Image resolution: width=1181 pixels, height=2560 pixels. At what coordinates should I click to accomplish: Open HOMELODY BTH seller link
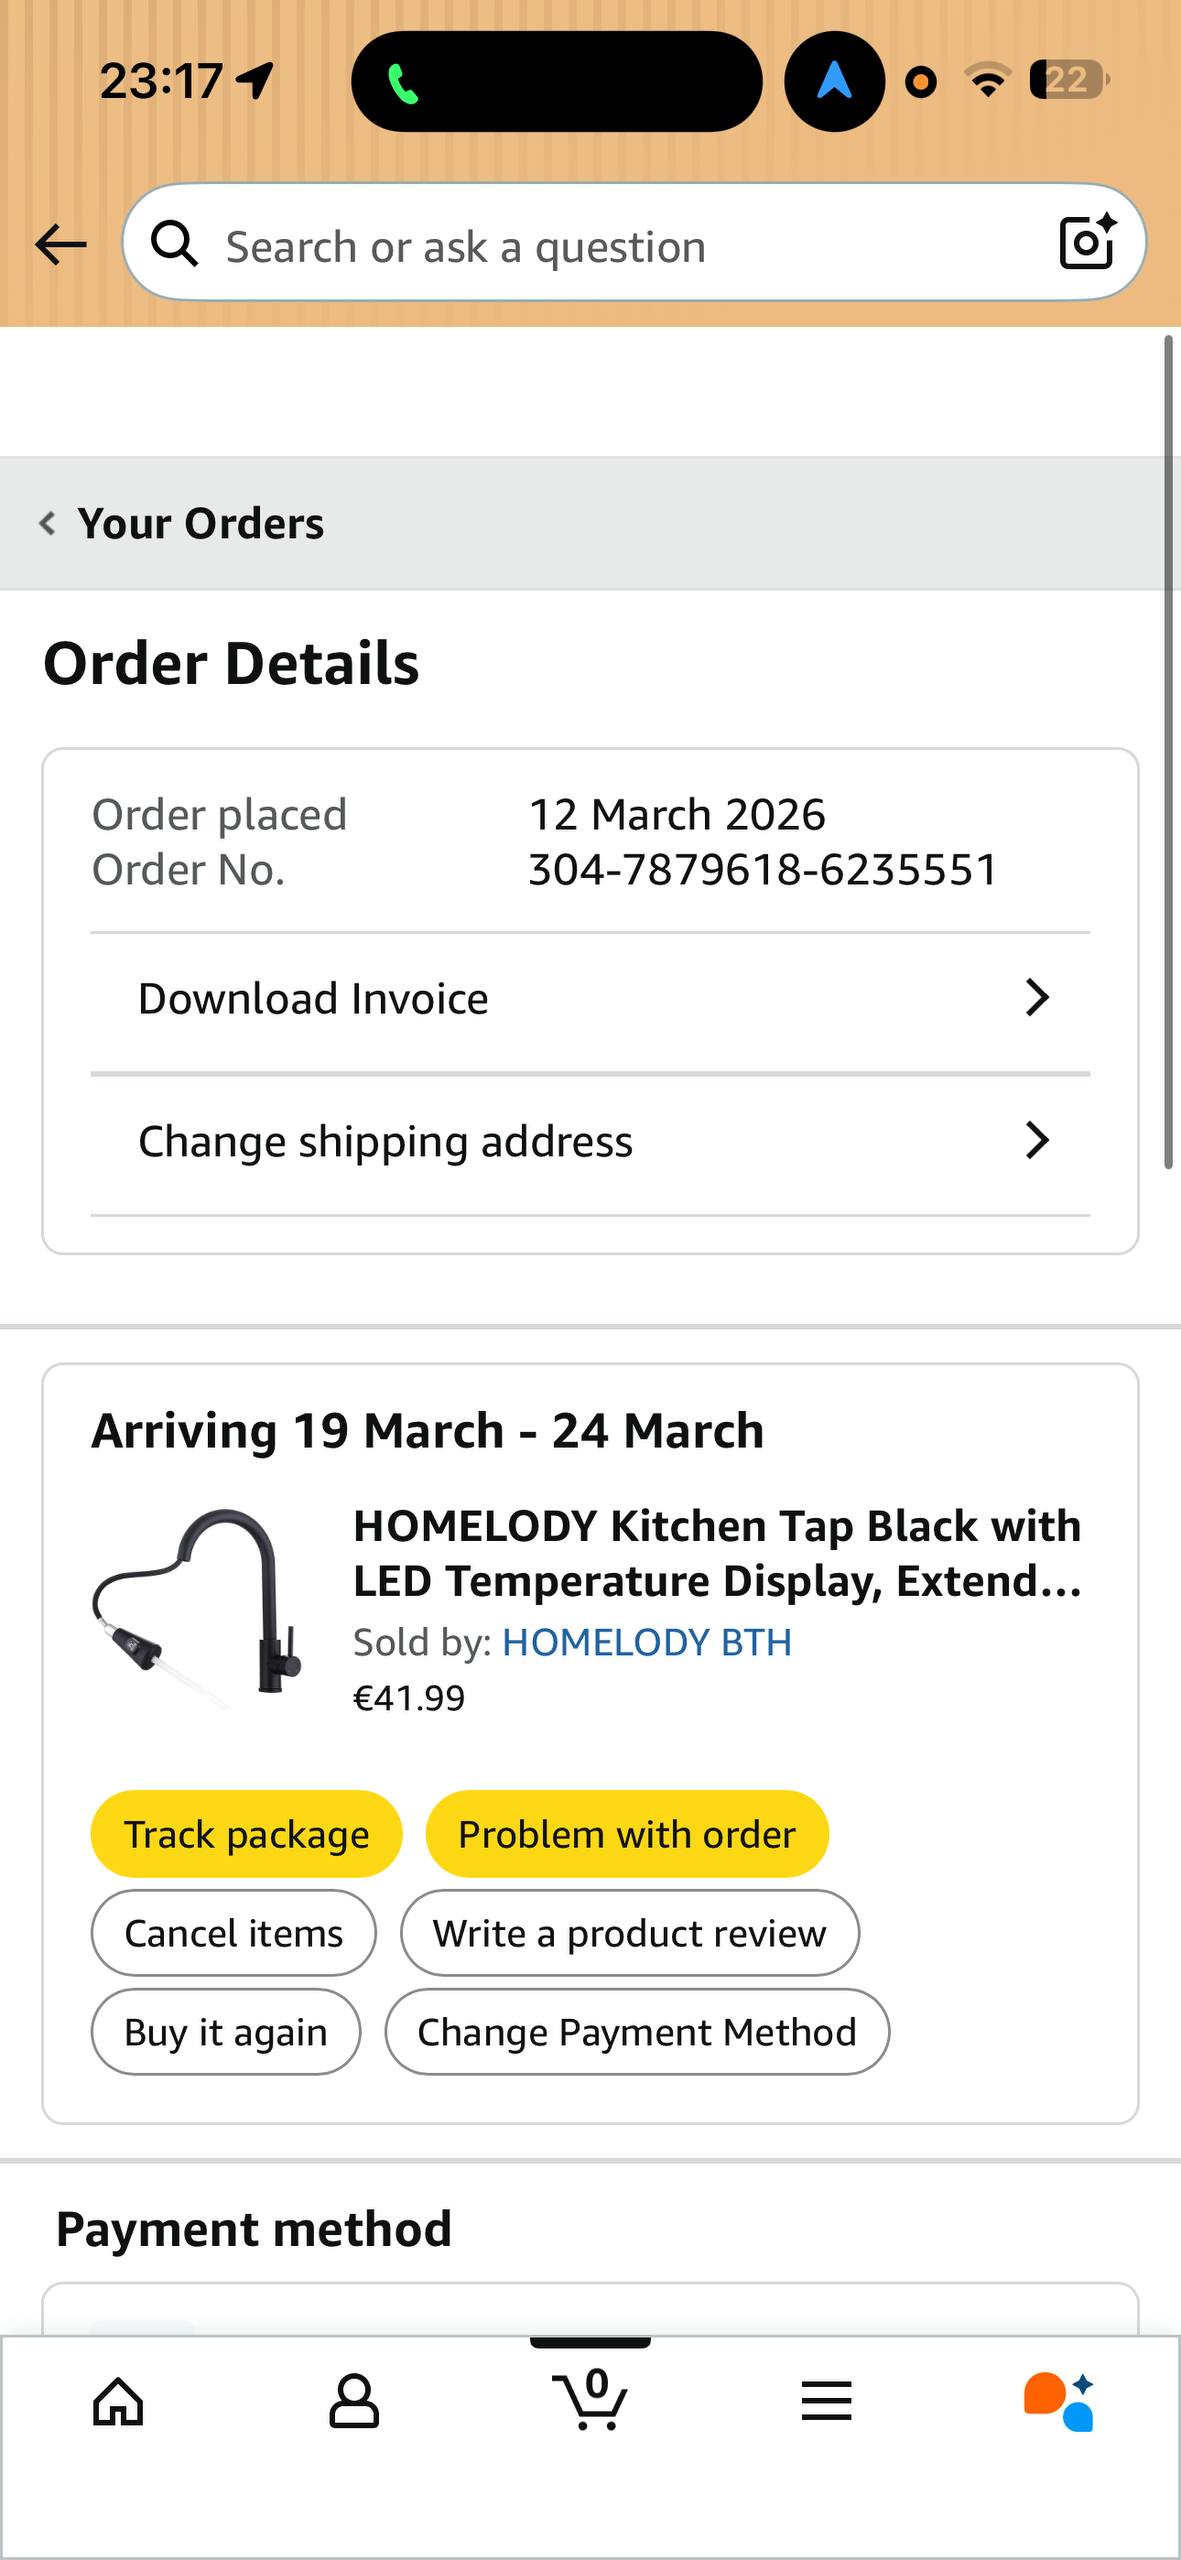(x=647, y=1642)
